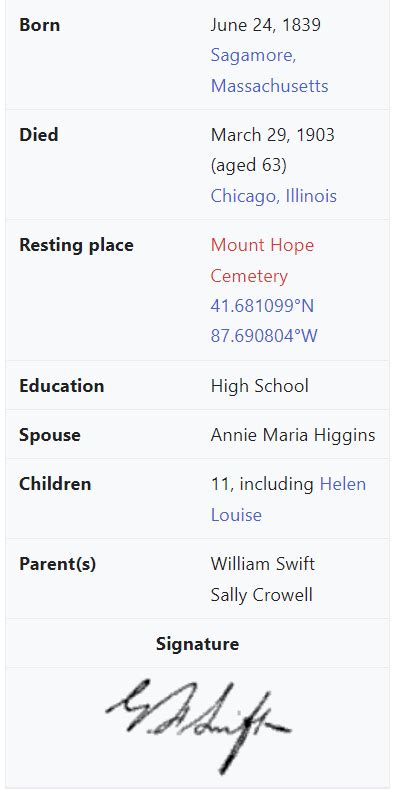Open the Louise link under Children
This screenshot has width=393, height=789.
click(x=236, y=515)
